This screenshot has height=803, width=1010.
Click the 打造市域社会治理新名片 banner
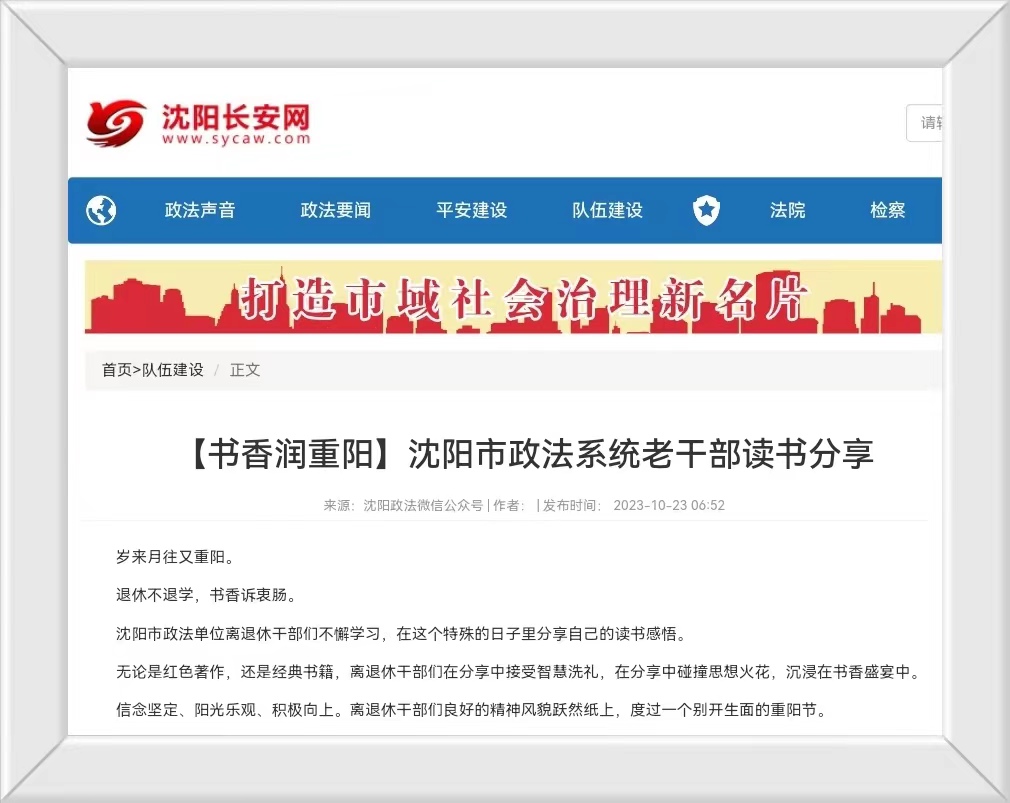(x=513, y=297)
